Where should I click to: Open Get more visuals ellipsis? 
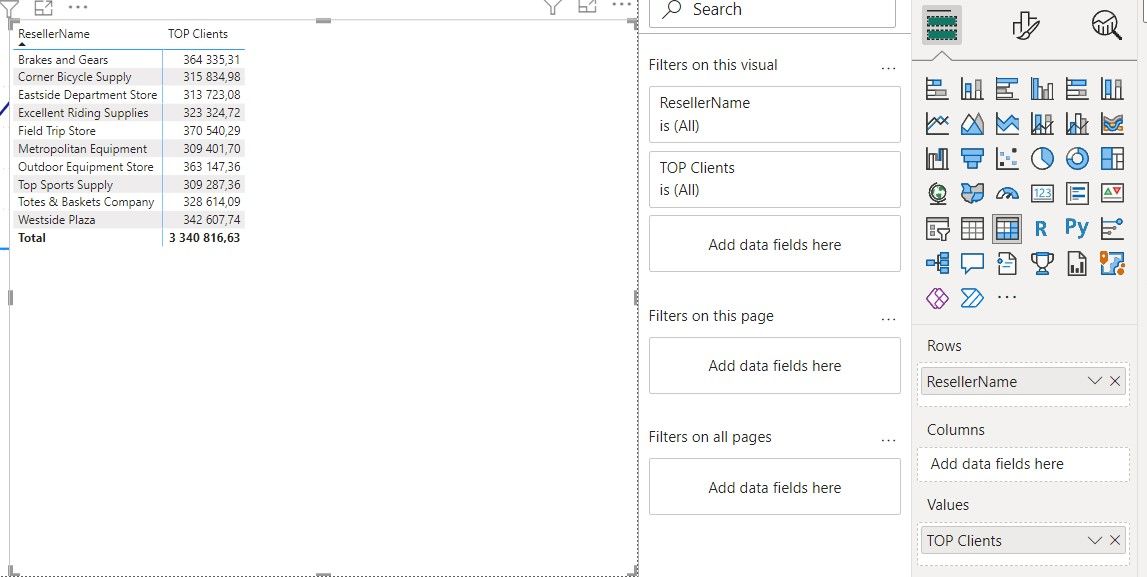[x=1007, y=298]
